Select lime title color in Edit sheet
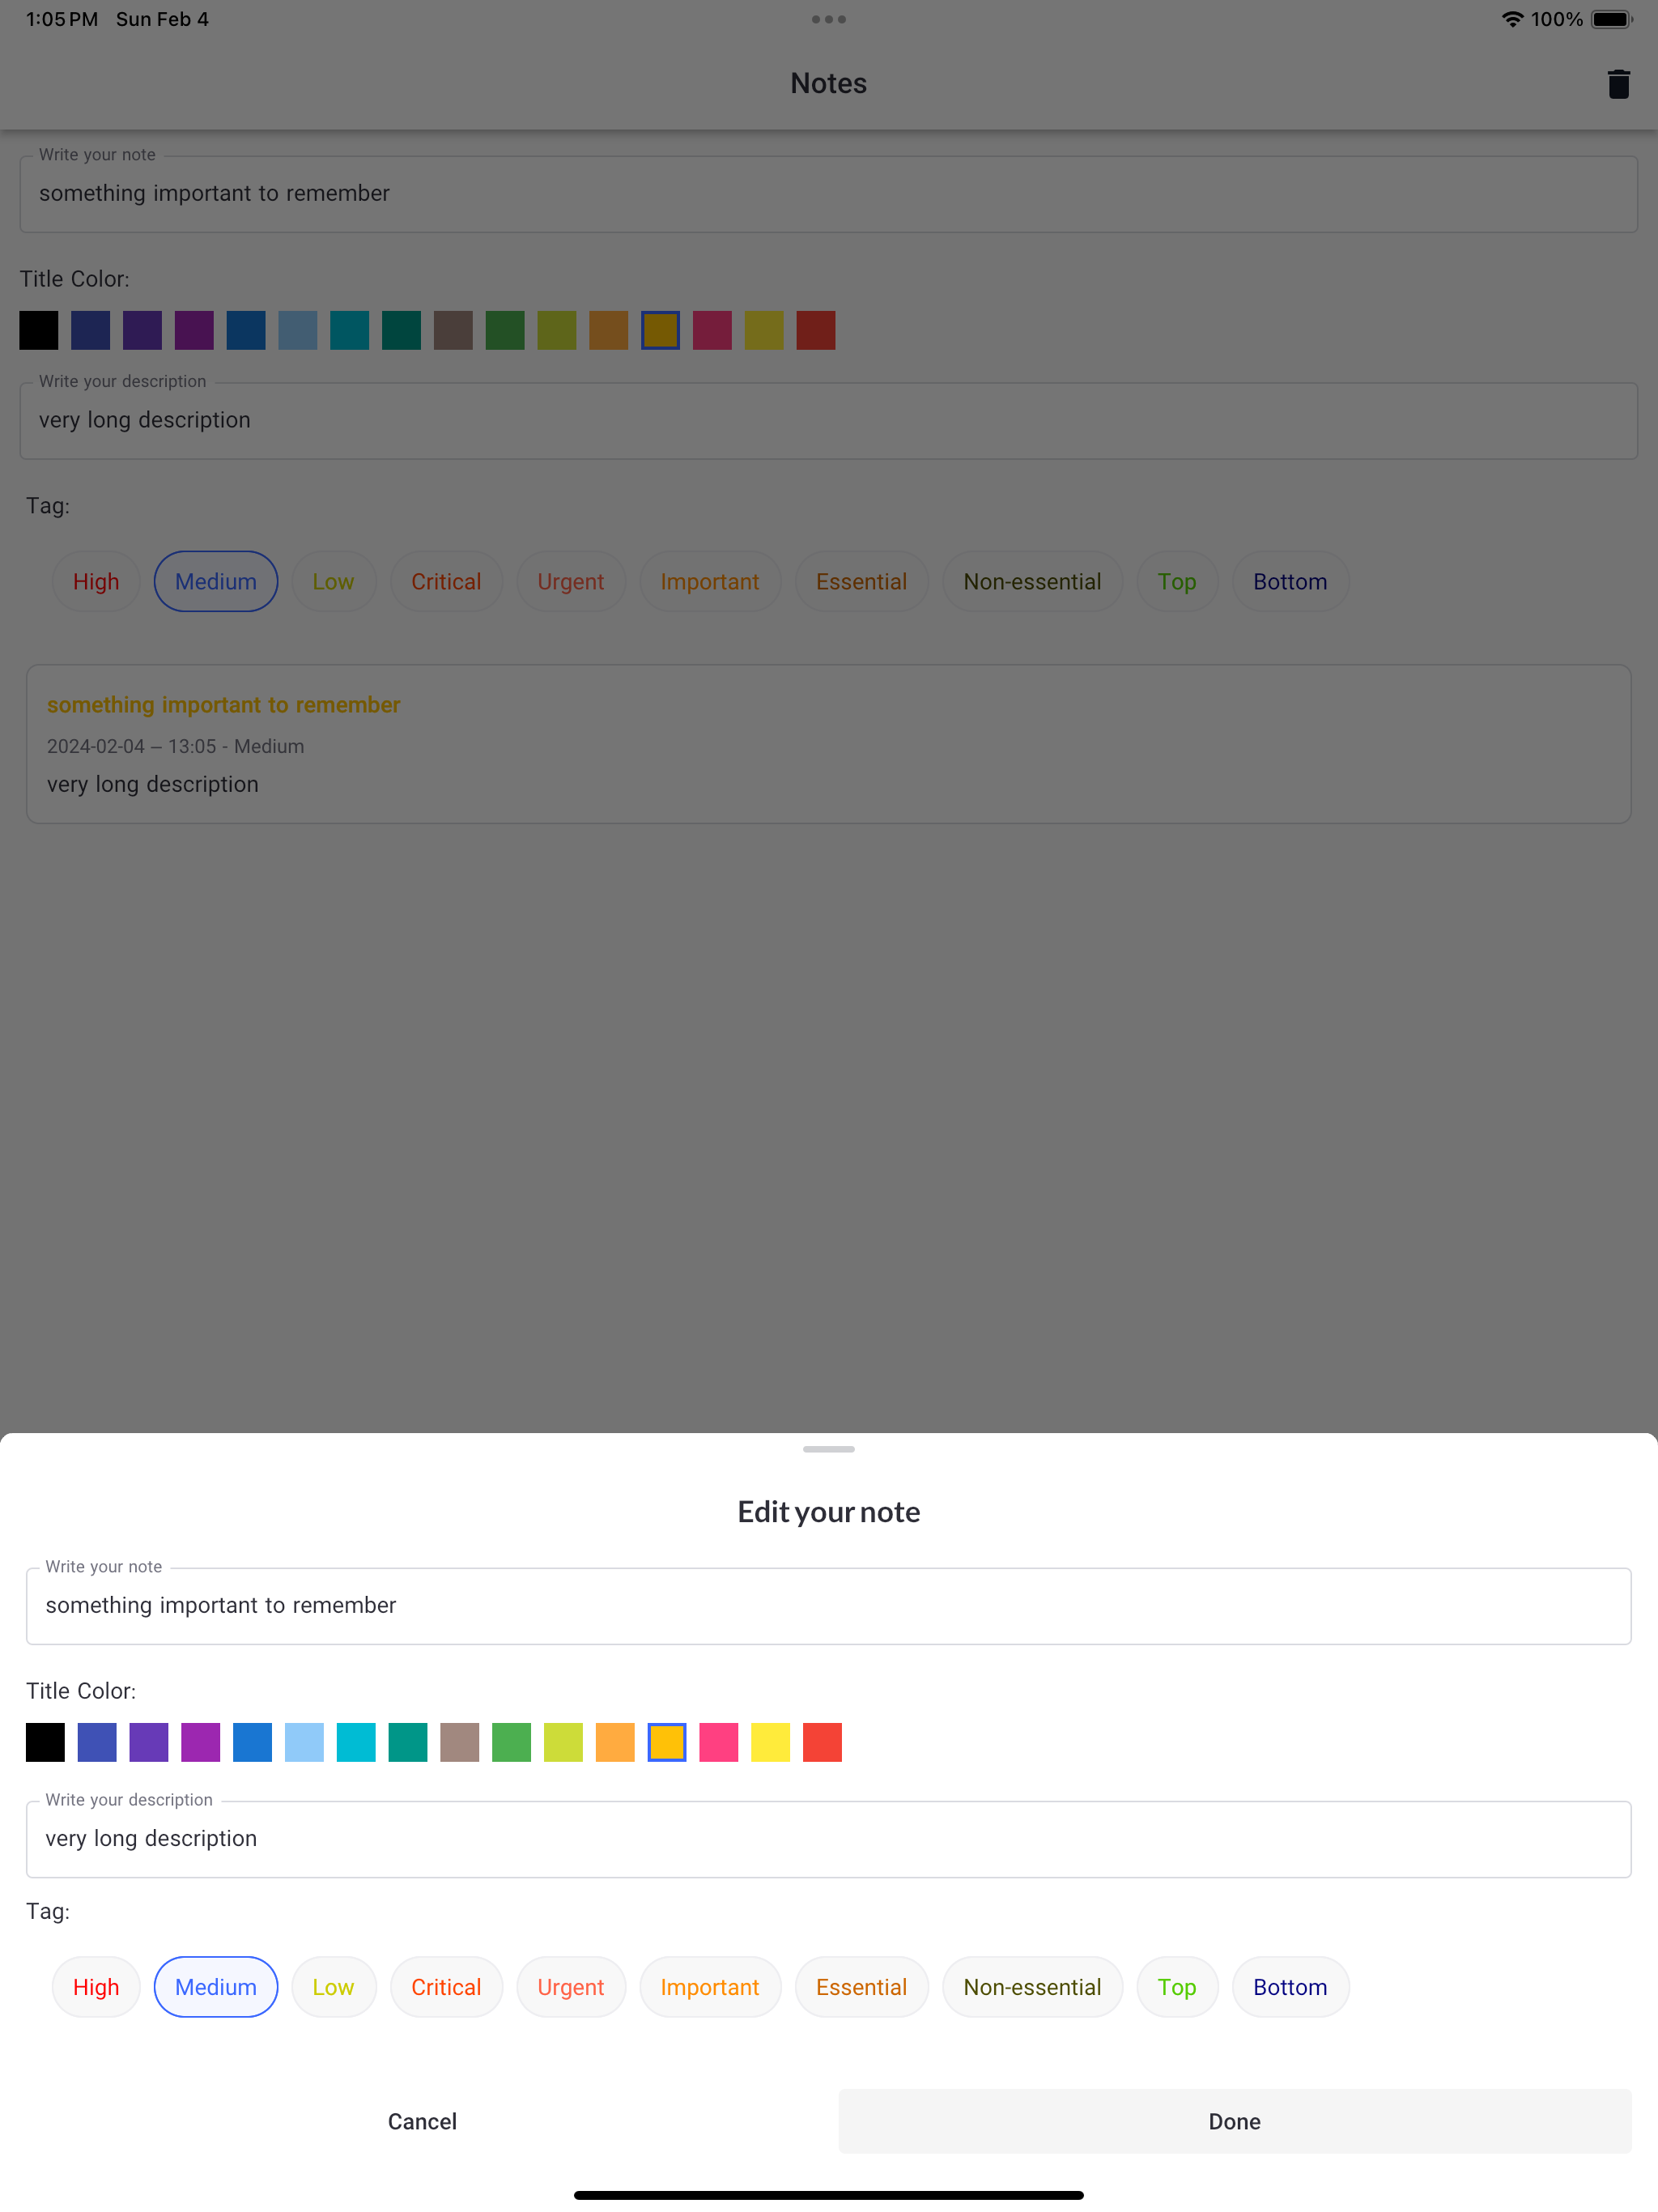Screen dimensions: 1658x2212 (563, 1742)
